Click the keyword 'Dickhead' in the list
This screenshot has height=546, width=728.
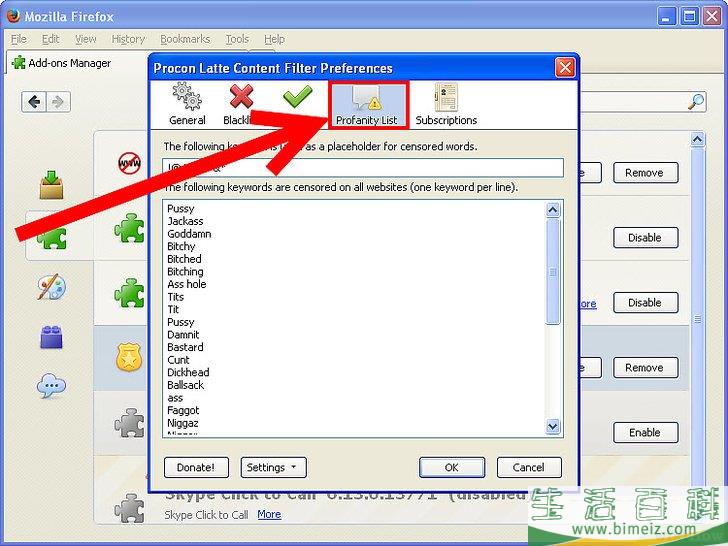click(188, 372)
